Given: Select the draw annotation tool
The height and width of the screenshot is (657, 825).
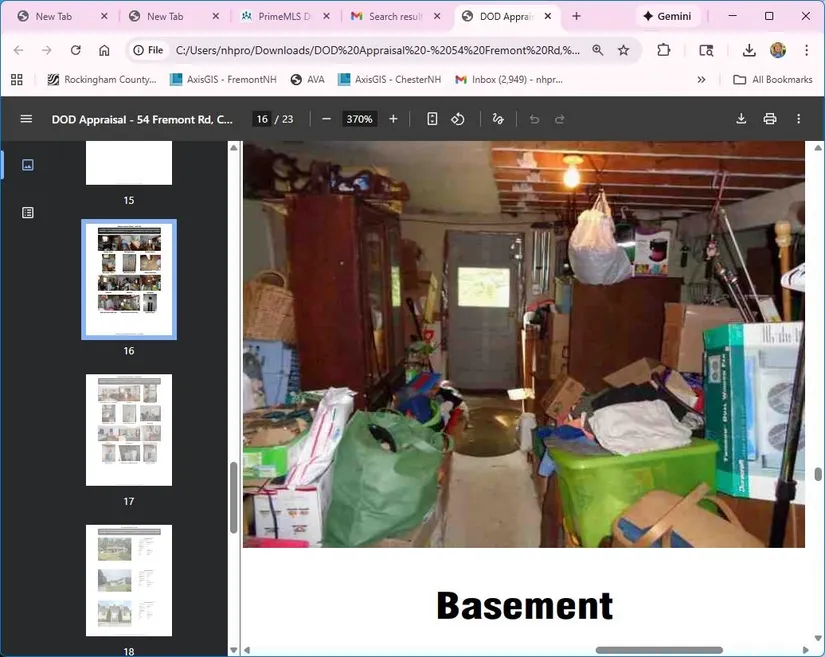Looking at the screenshot, I should click(x=498, y=119).
